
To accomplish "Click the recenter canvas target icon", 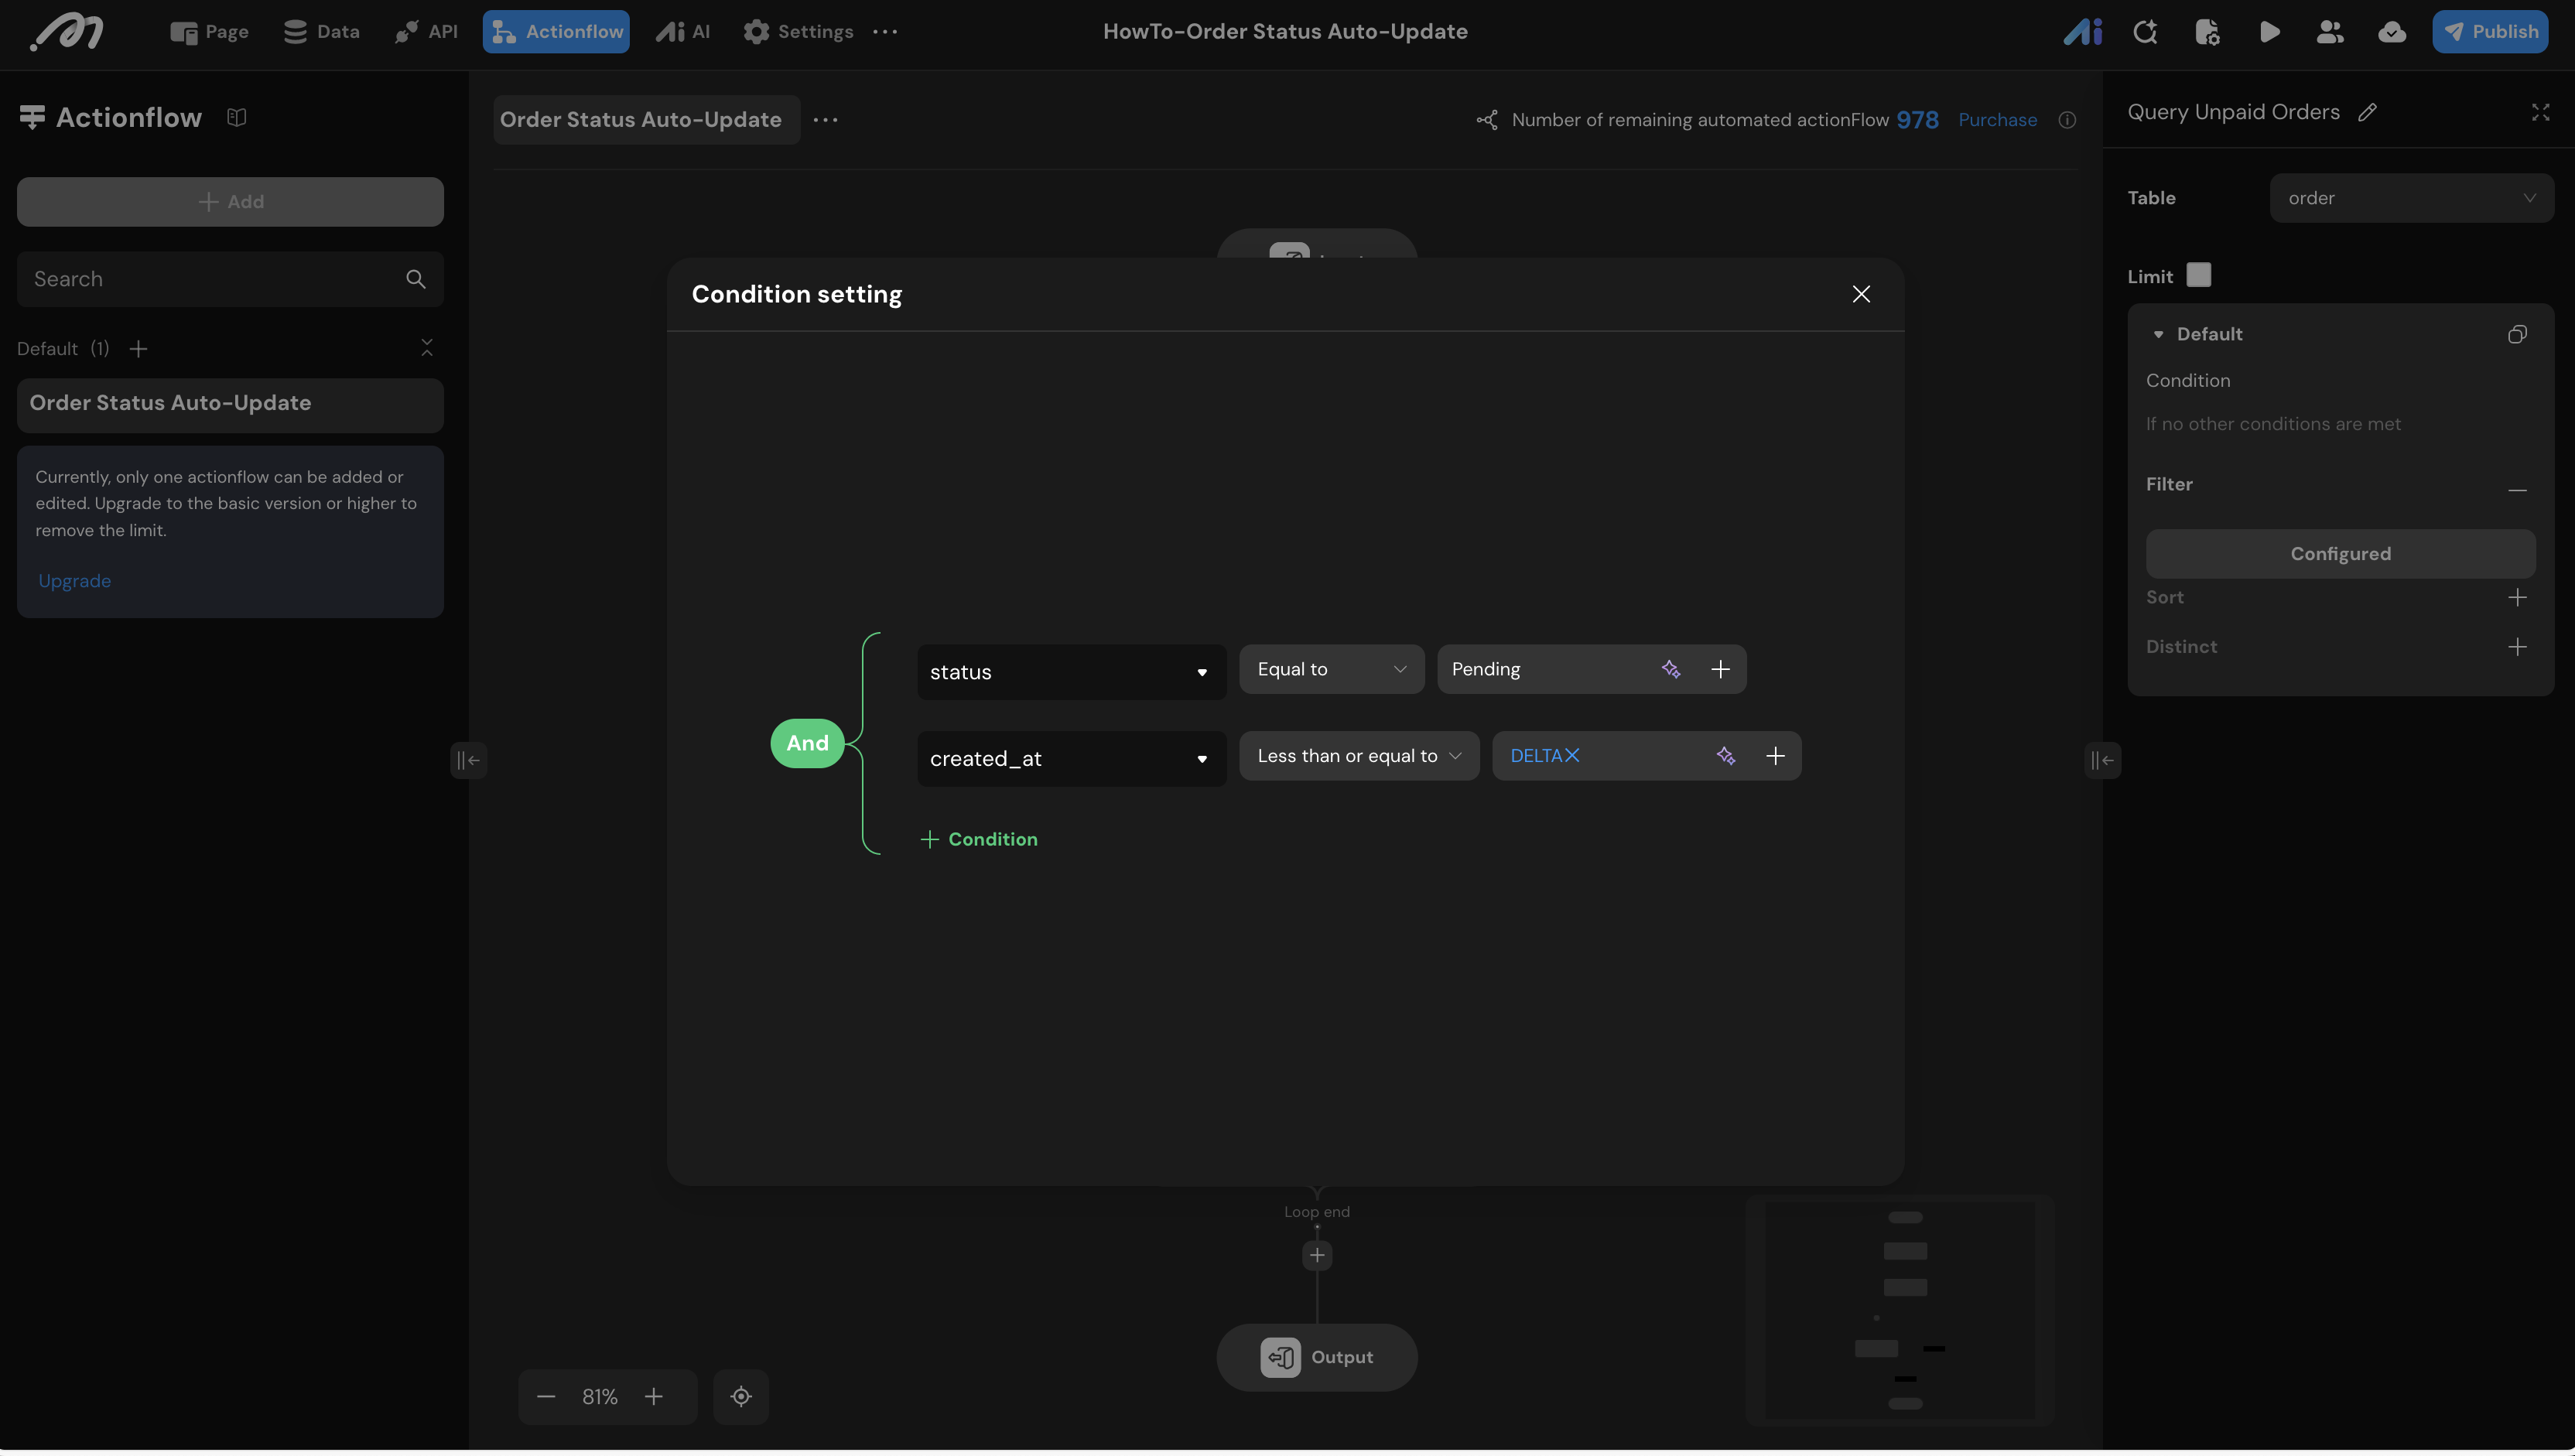I will (x=741, y=1397).
